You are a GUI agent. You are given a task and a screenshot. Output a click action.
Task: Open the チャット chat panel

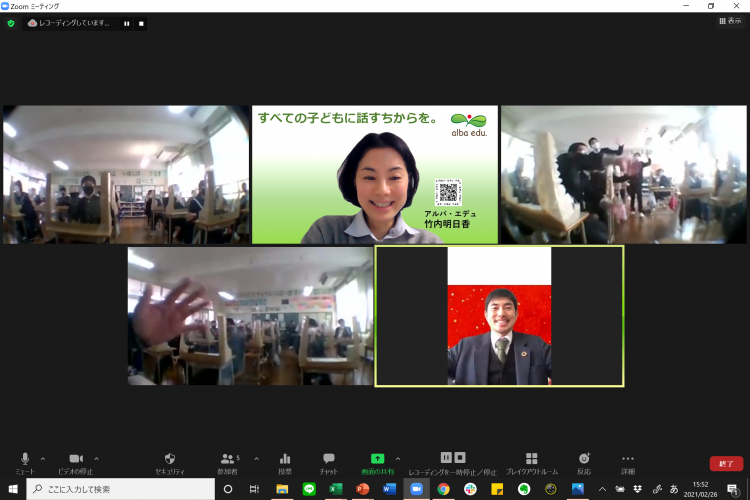point(329,464)
